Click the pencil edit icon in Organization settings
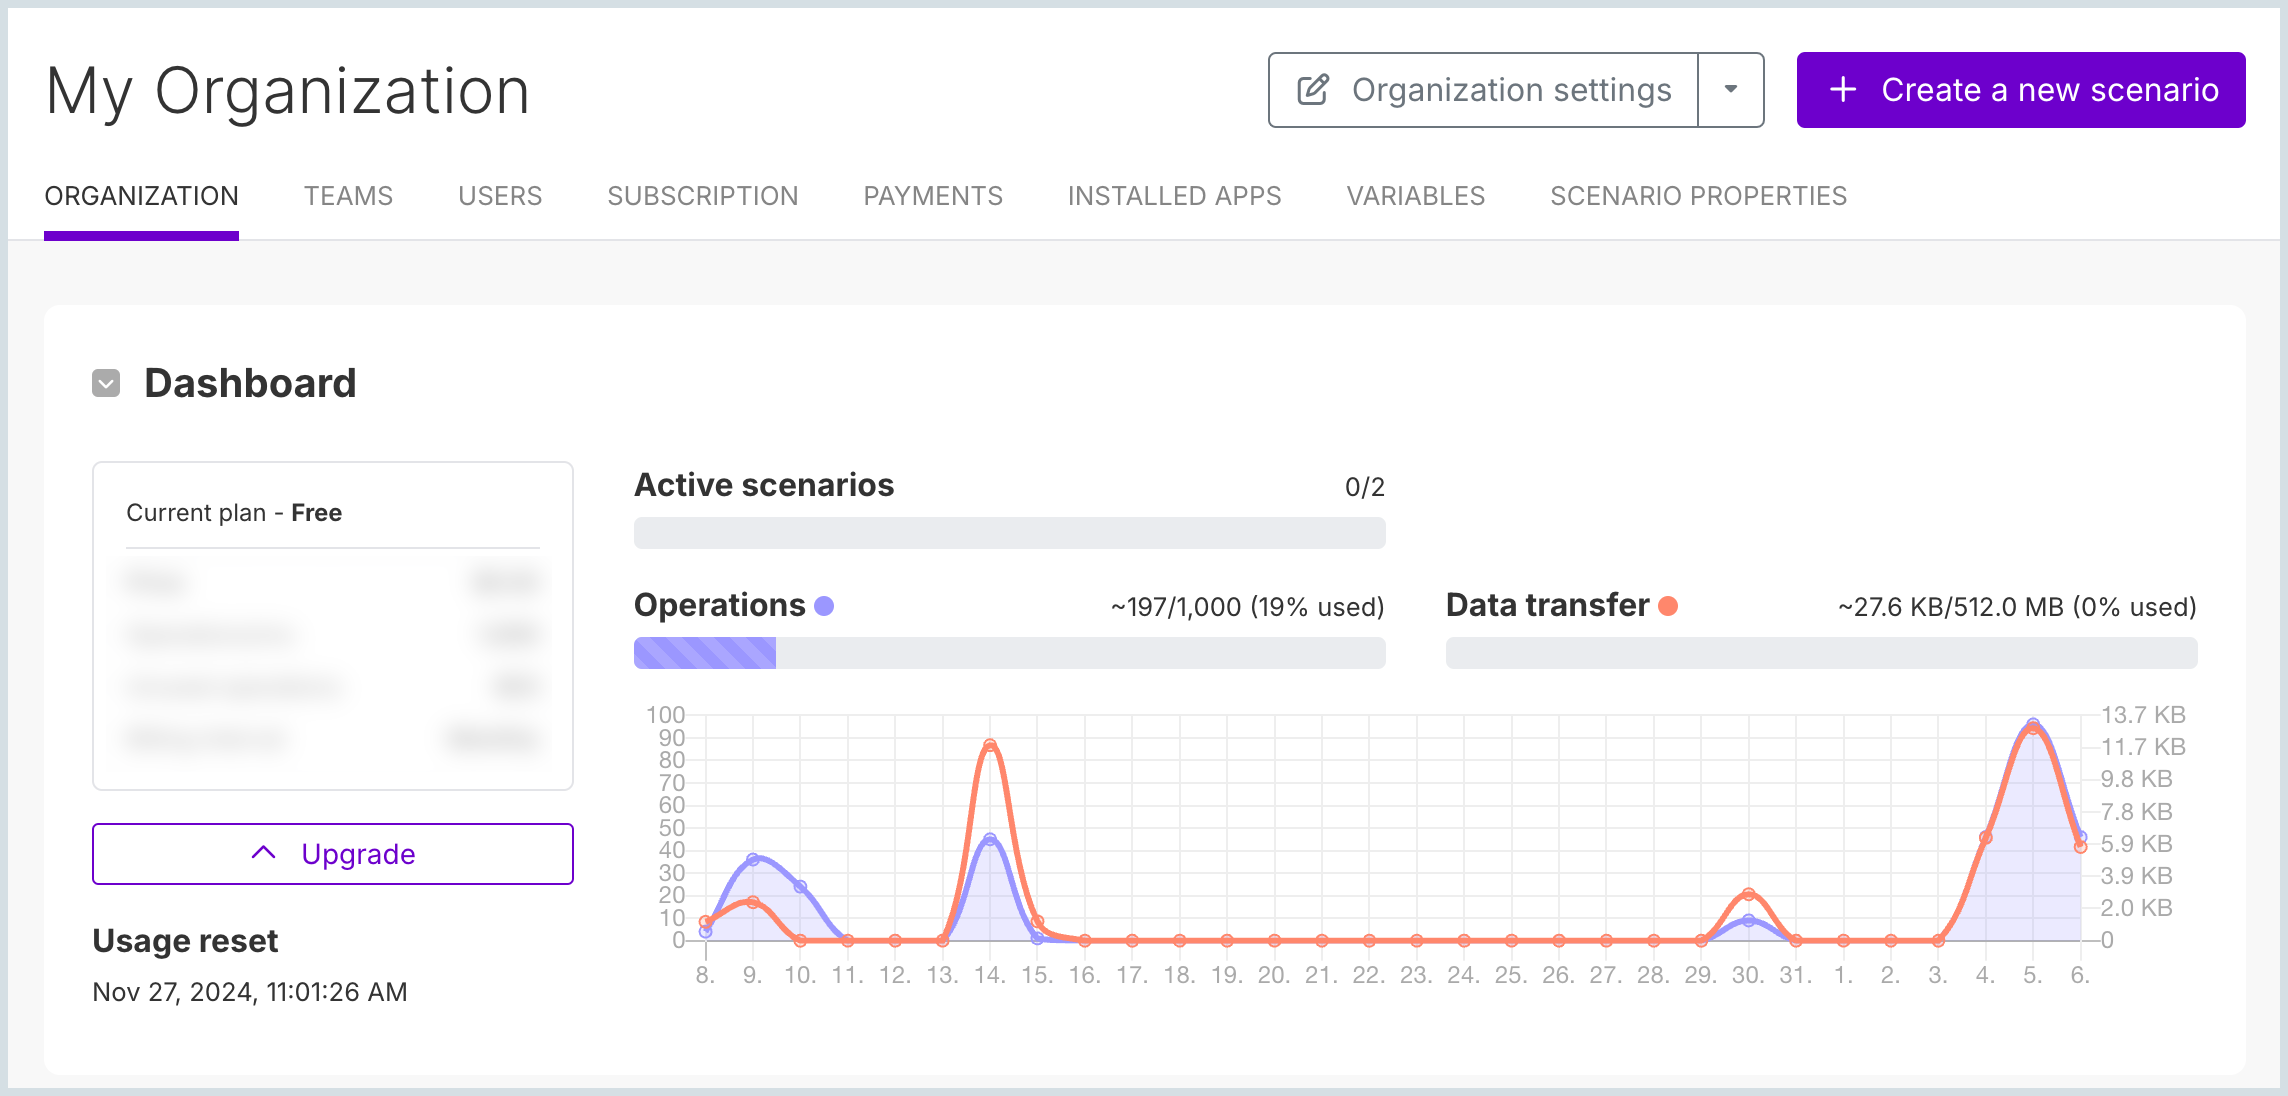 click(x=1313, y=90)
